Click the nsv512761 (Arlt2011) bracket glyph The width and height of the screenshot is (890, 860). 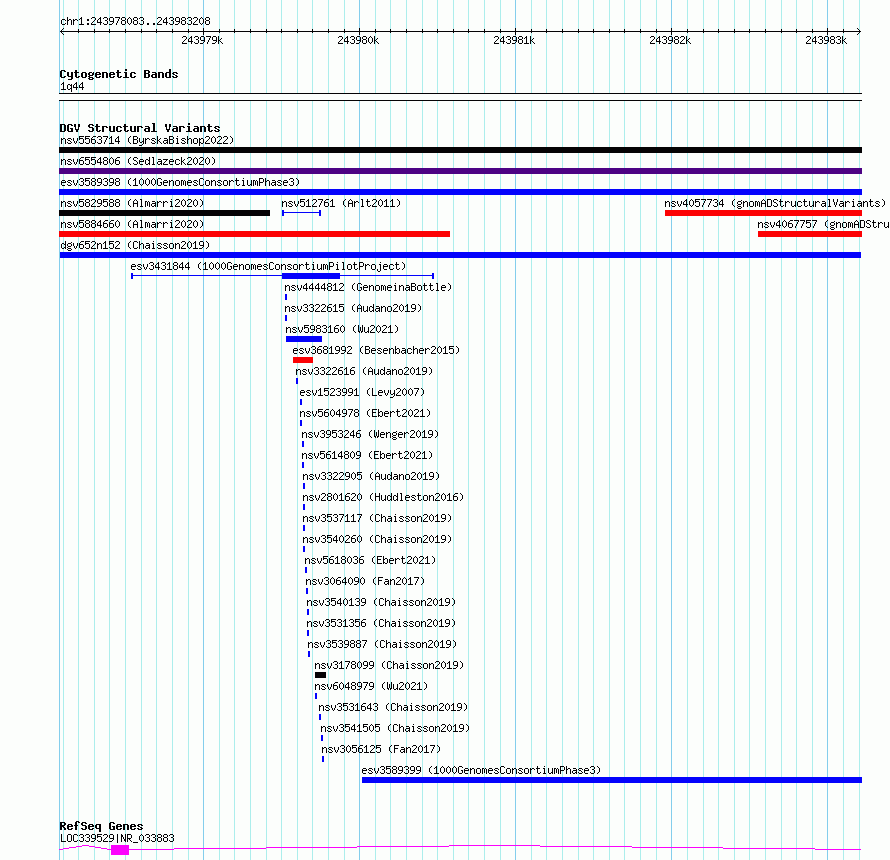[x=301, y=213]
